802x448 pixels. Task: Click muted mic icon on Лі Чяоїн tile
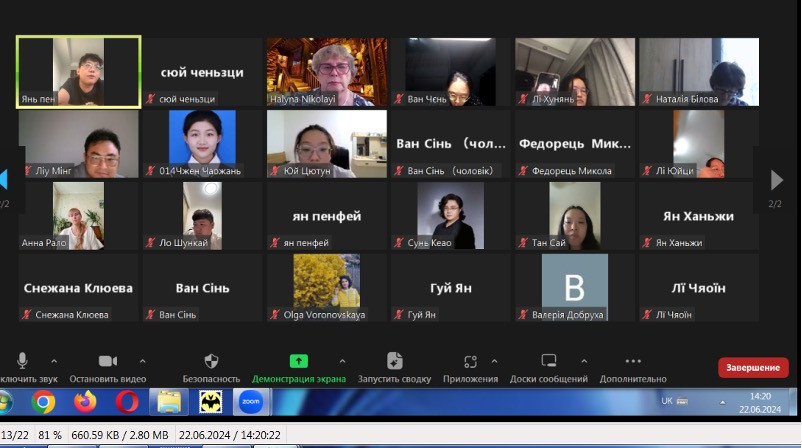[x=647, y=315]
